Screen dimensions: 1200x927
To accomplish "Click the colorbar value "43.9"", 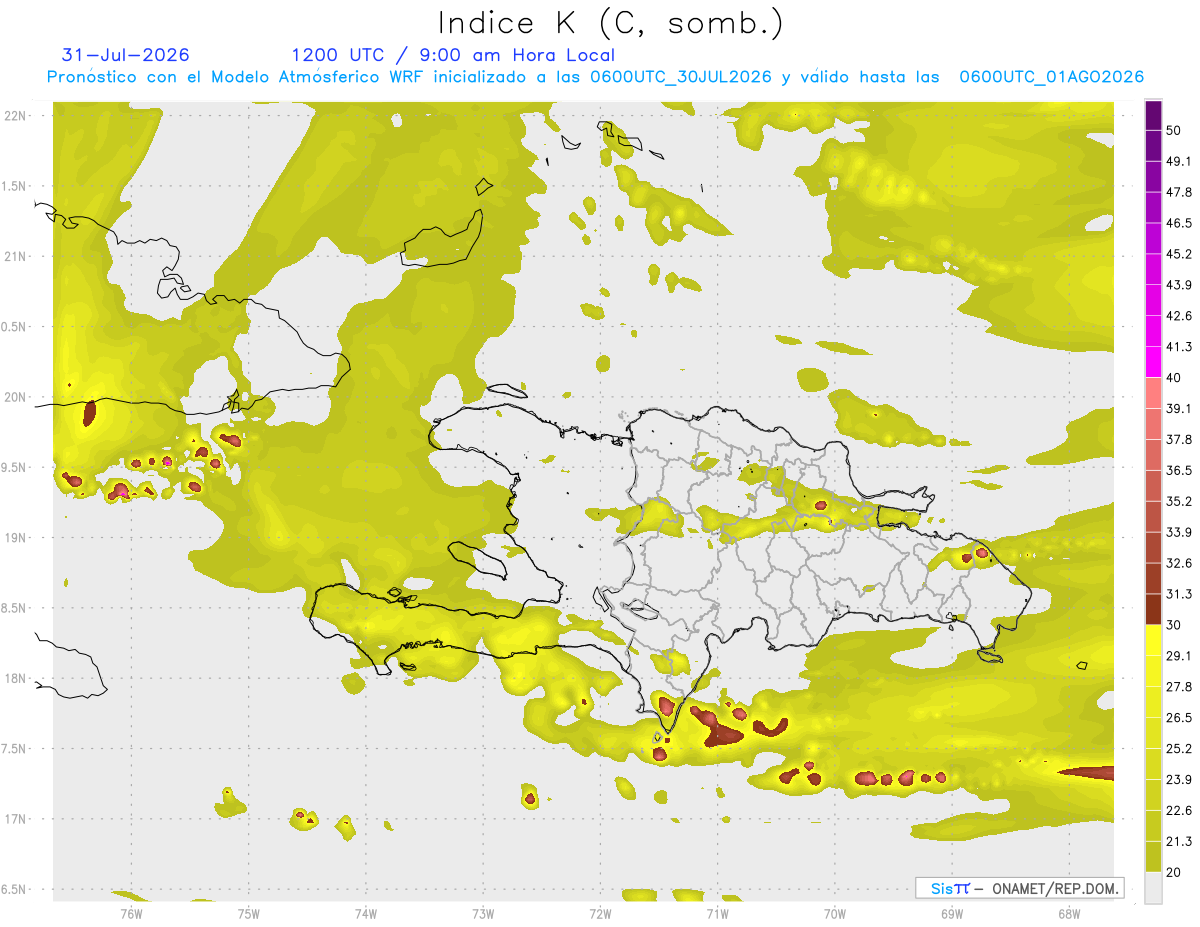I will tap(1179, 285).
